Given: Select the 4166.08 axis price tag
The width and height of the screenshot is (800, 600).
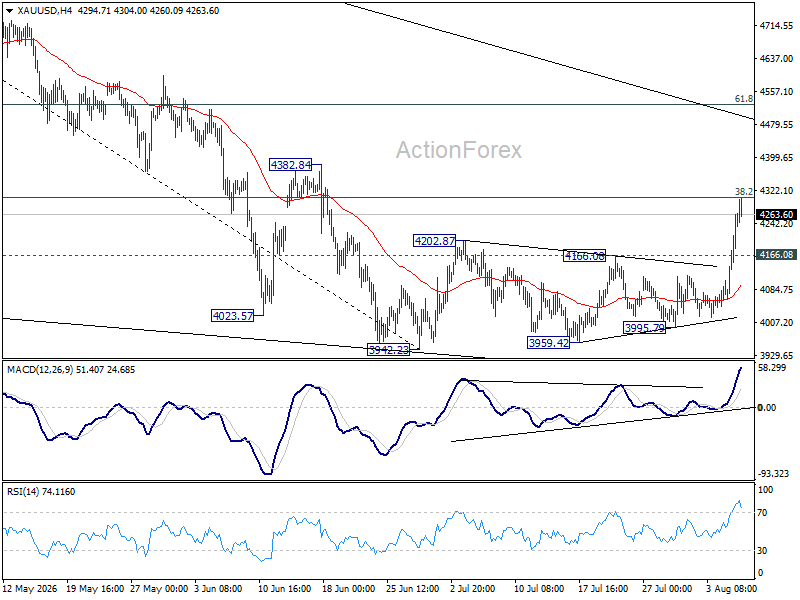Looking at the screenshot, I should click(776, 255).
